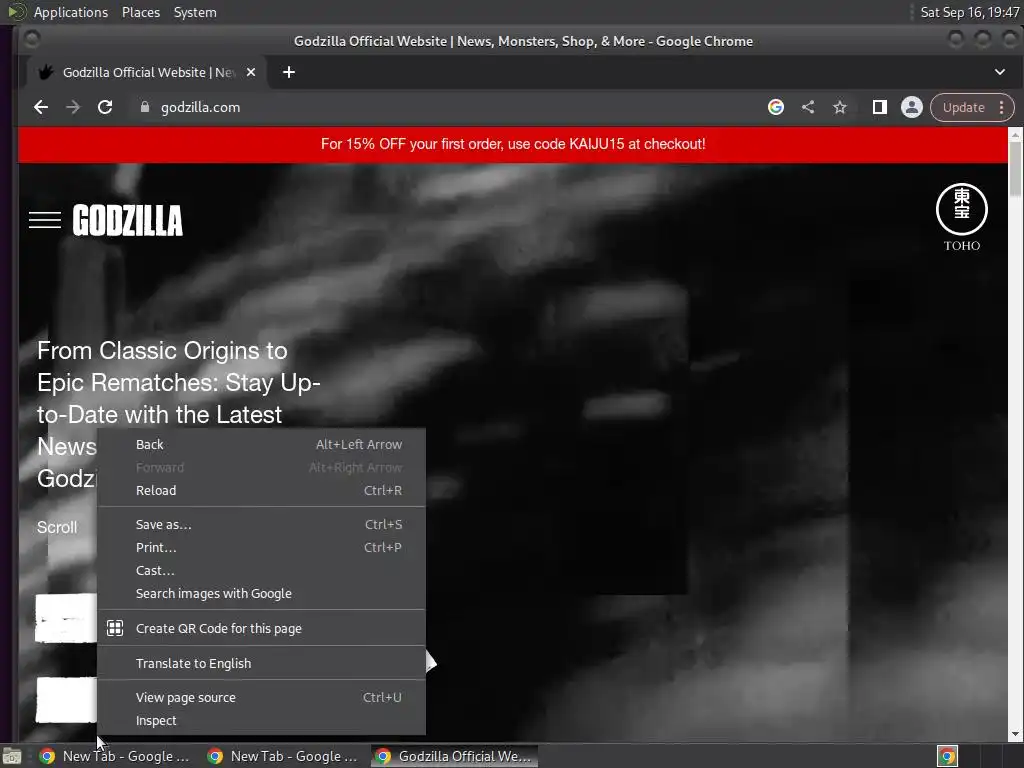Open new tab with plus button
1024x768 pixels.
coord(289,72)
